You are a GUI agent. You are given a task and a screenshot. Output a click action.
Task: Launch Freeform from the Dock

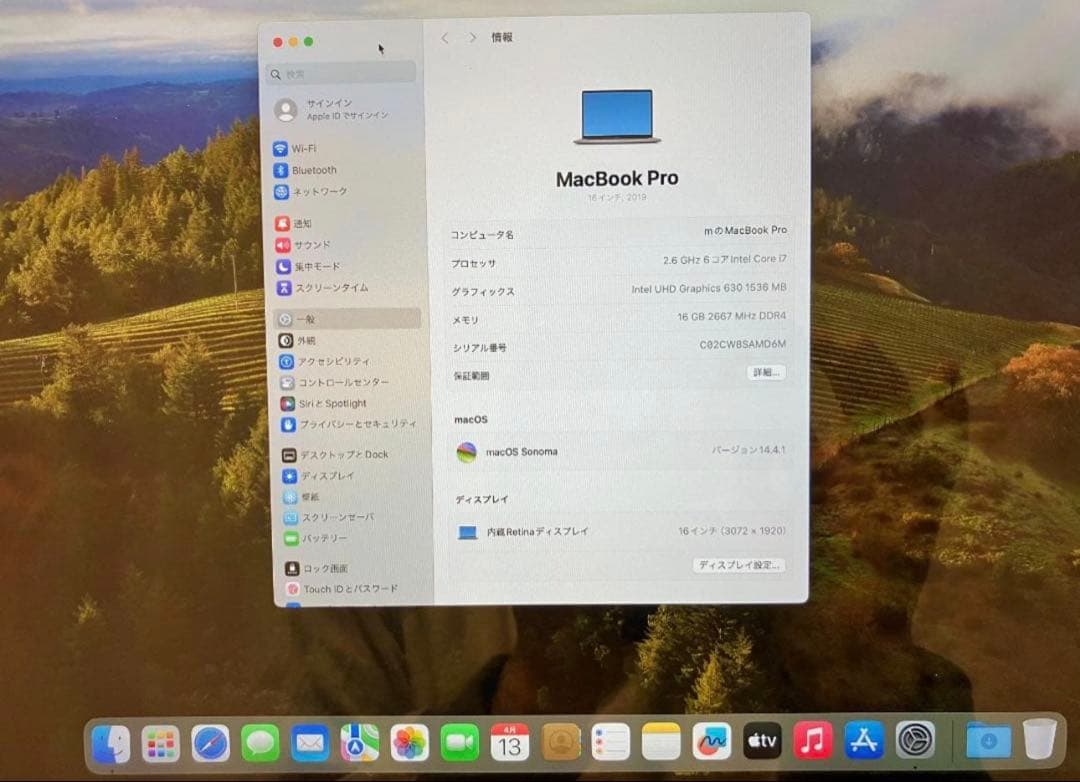(x=712, y=741)
